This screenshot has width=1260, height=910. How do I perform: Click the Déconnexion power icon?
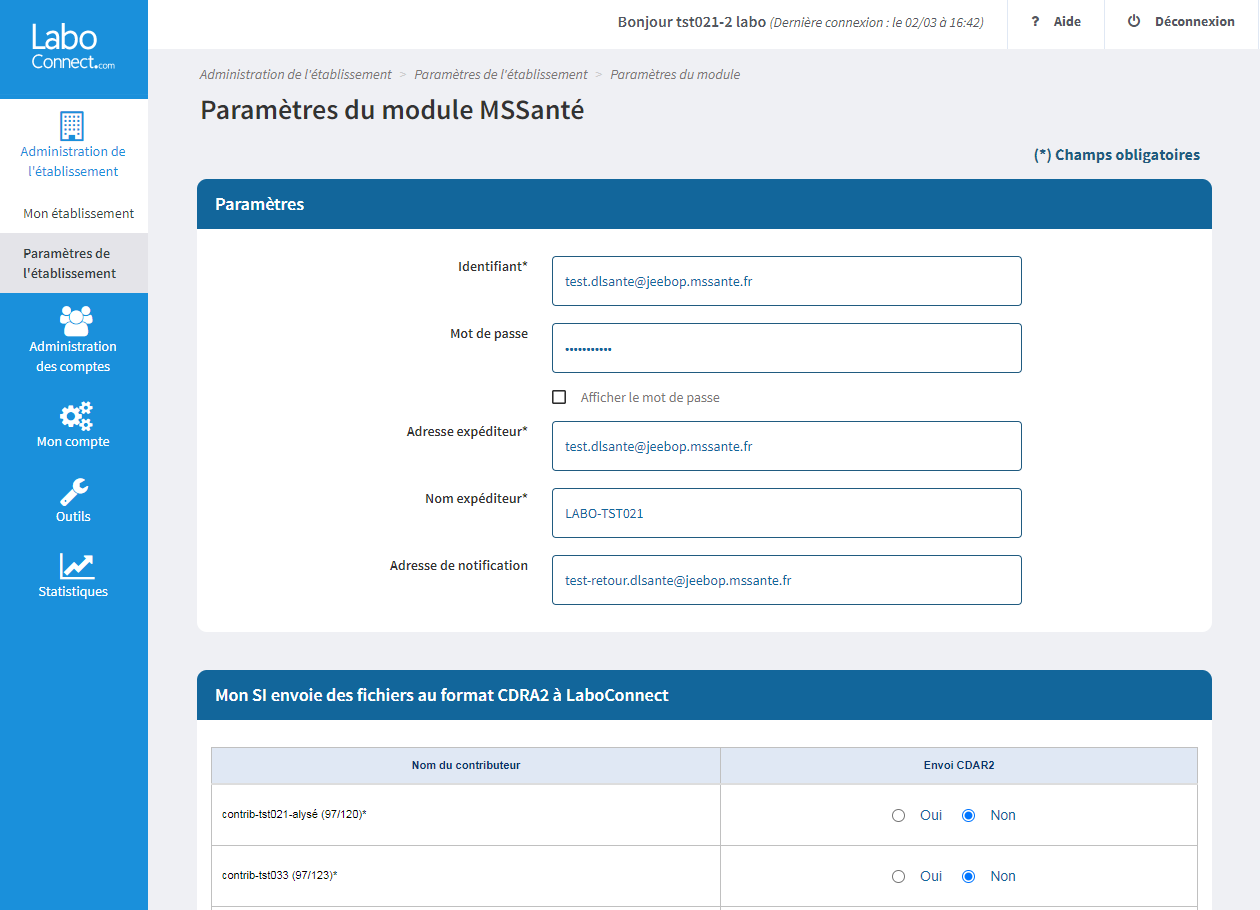1134,21
